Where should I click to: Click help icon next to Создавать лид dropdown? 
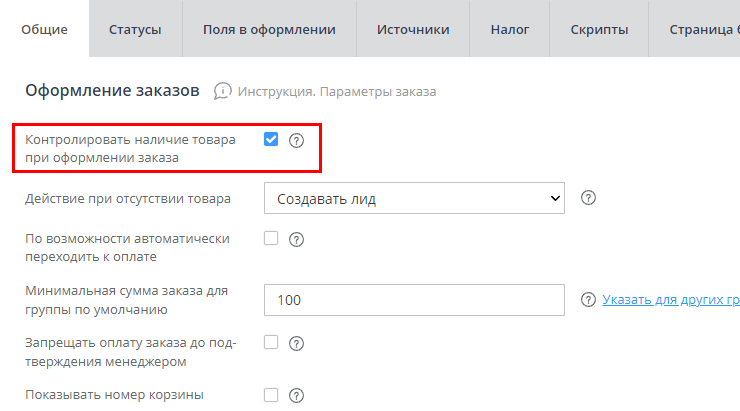pyautogui.click(x=589, y=198)
